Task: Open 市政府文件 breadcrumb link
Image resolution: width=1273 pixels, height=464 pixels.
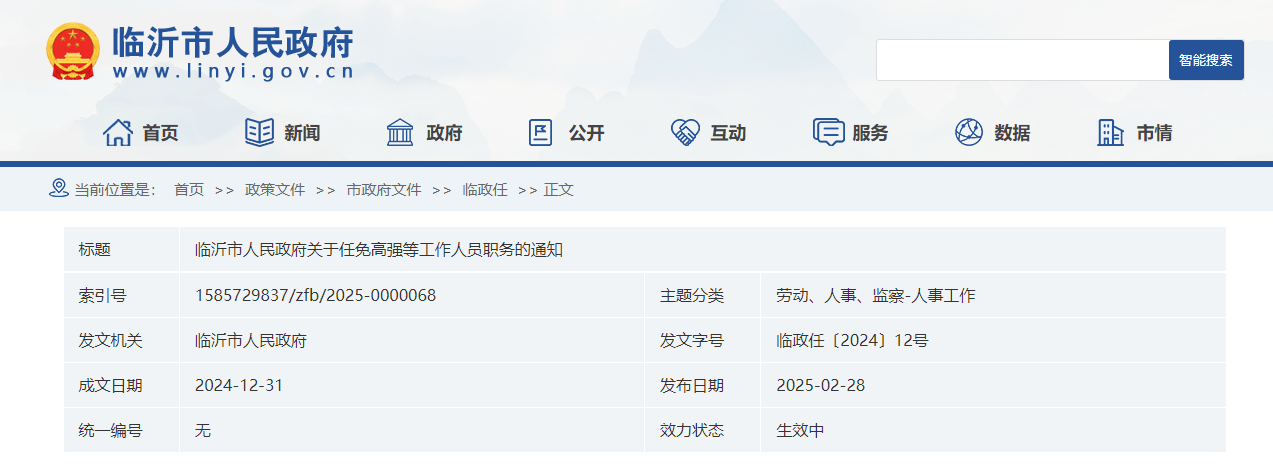Action: click(x=384, y=189)
